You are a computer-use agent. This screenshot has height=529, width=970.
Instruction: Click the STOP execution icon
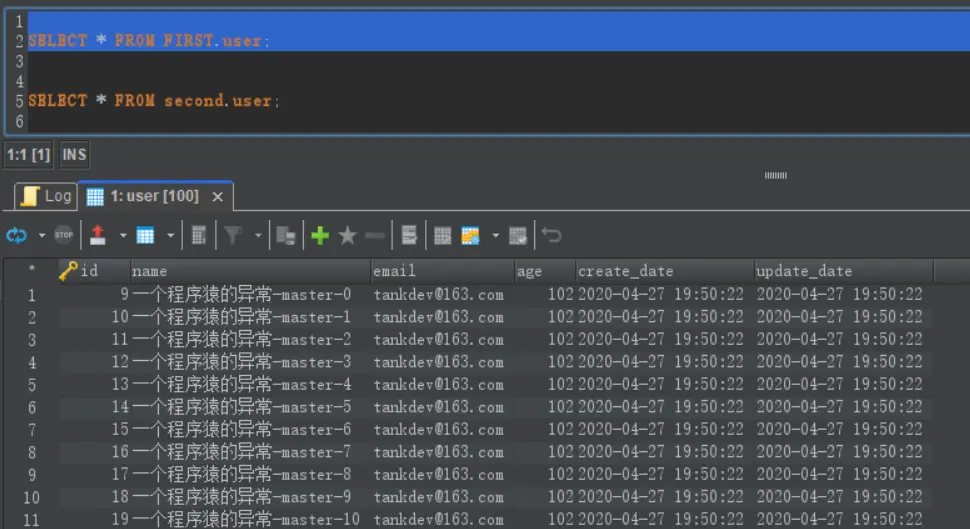(x=64, y=235)
